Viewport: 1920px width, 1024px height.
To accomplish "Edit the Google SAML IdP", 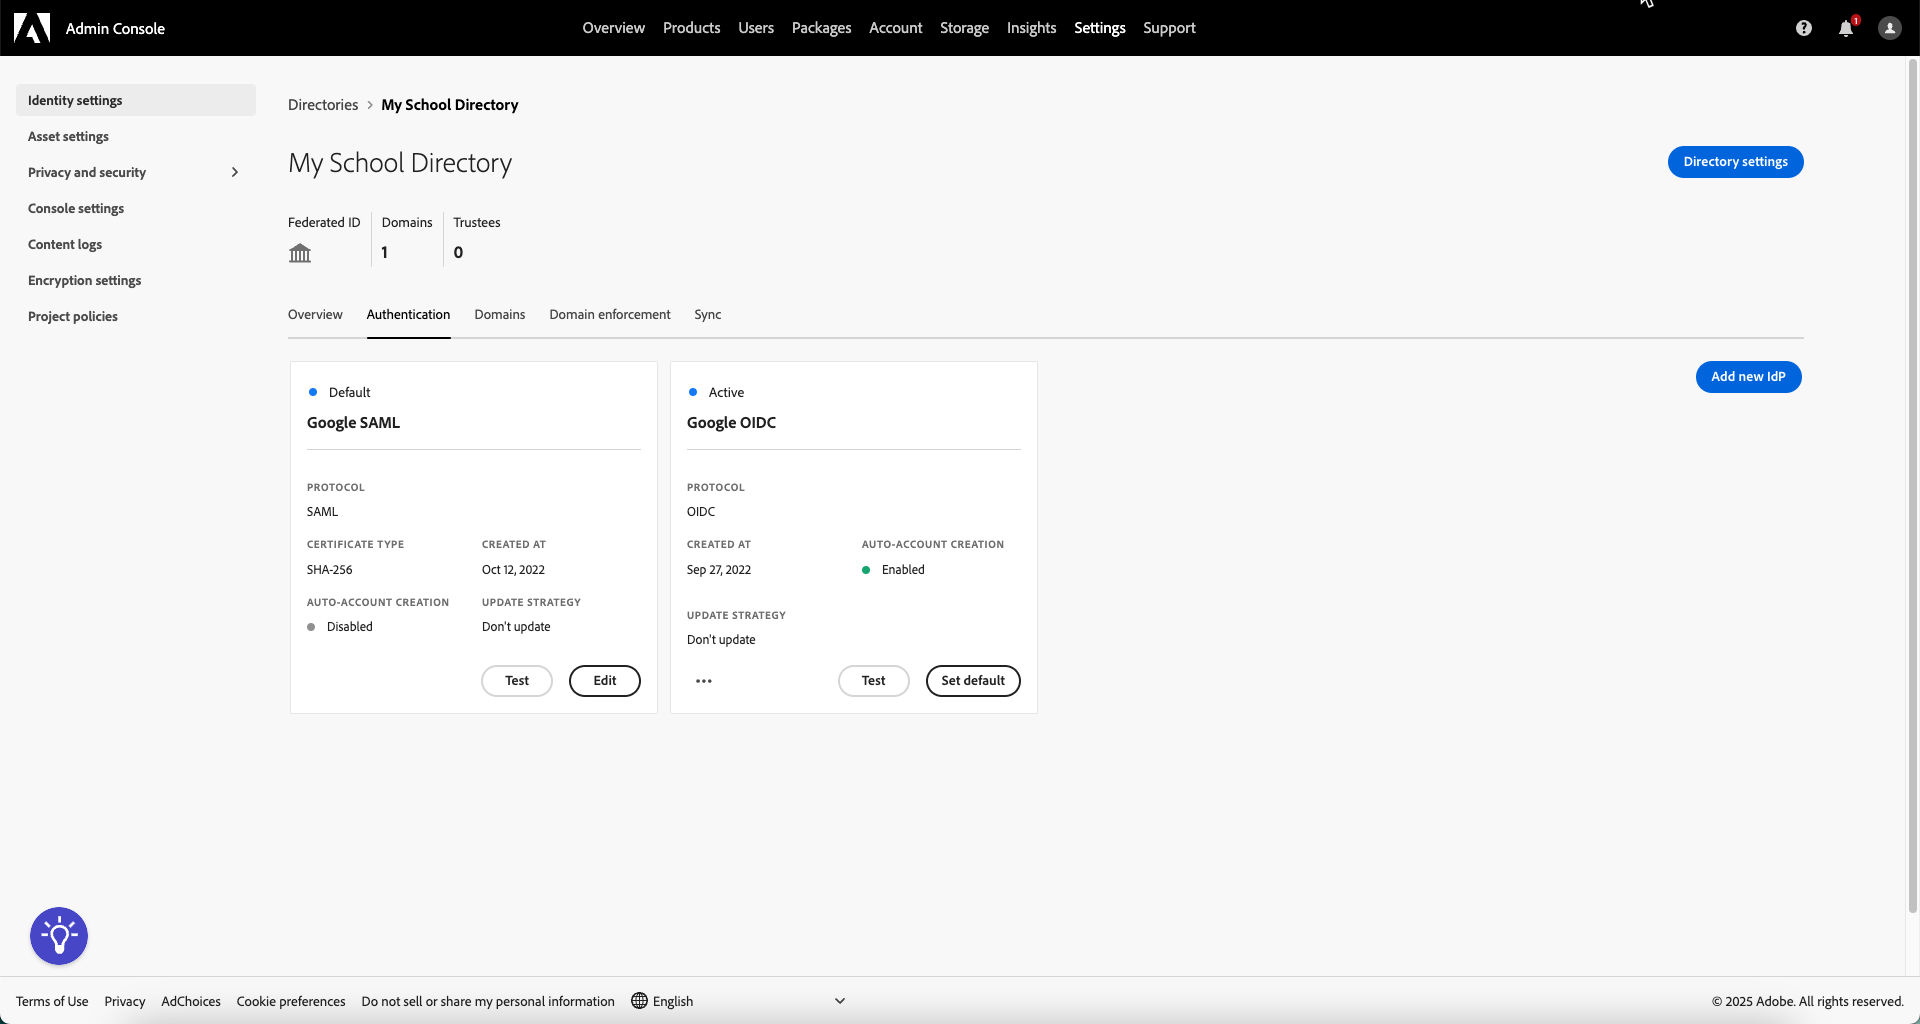I will (605, 681).
